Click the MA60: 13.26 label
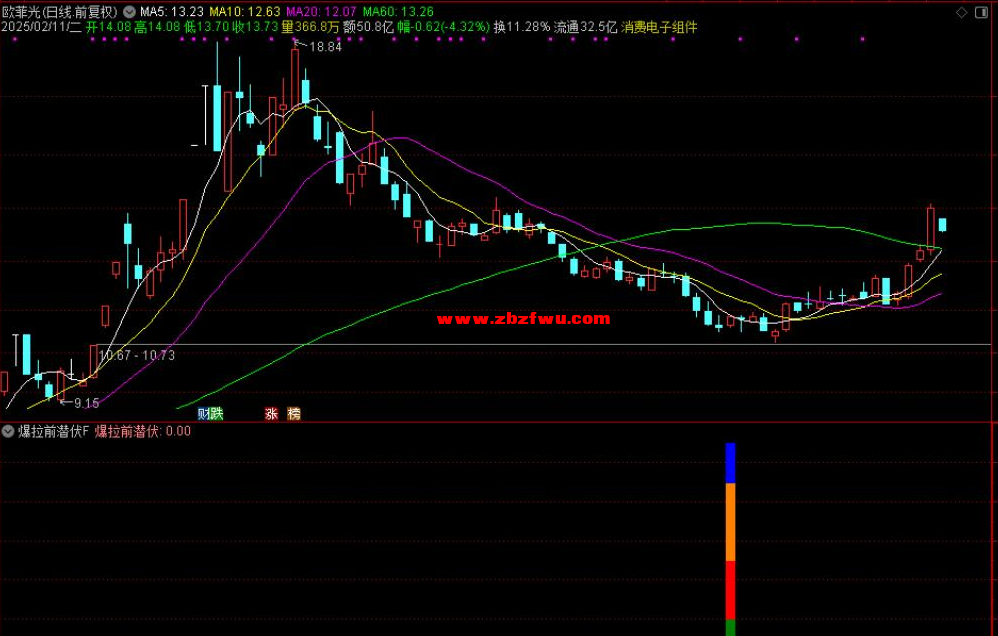 click(398, 11)
